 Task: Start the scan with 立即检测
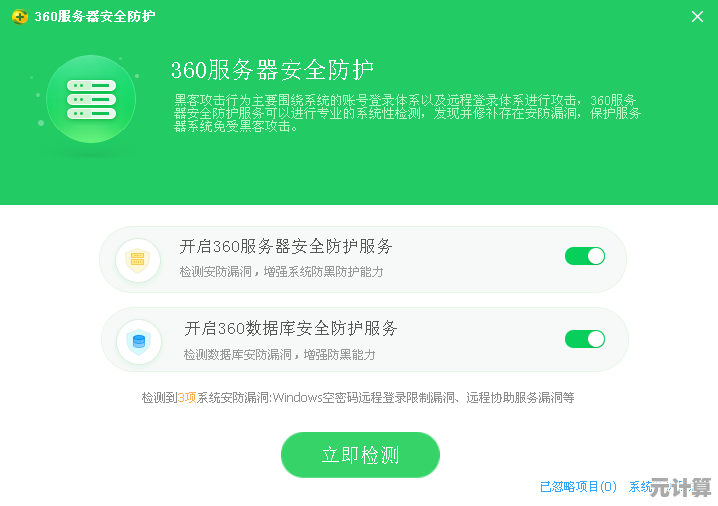coord(360,455)
